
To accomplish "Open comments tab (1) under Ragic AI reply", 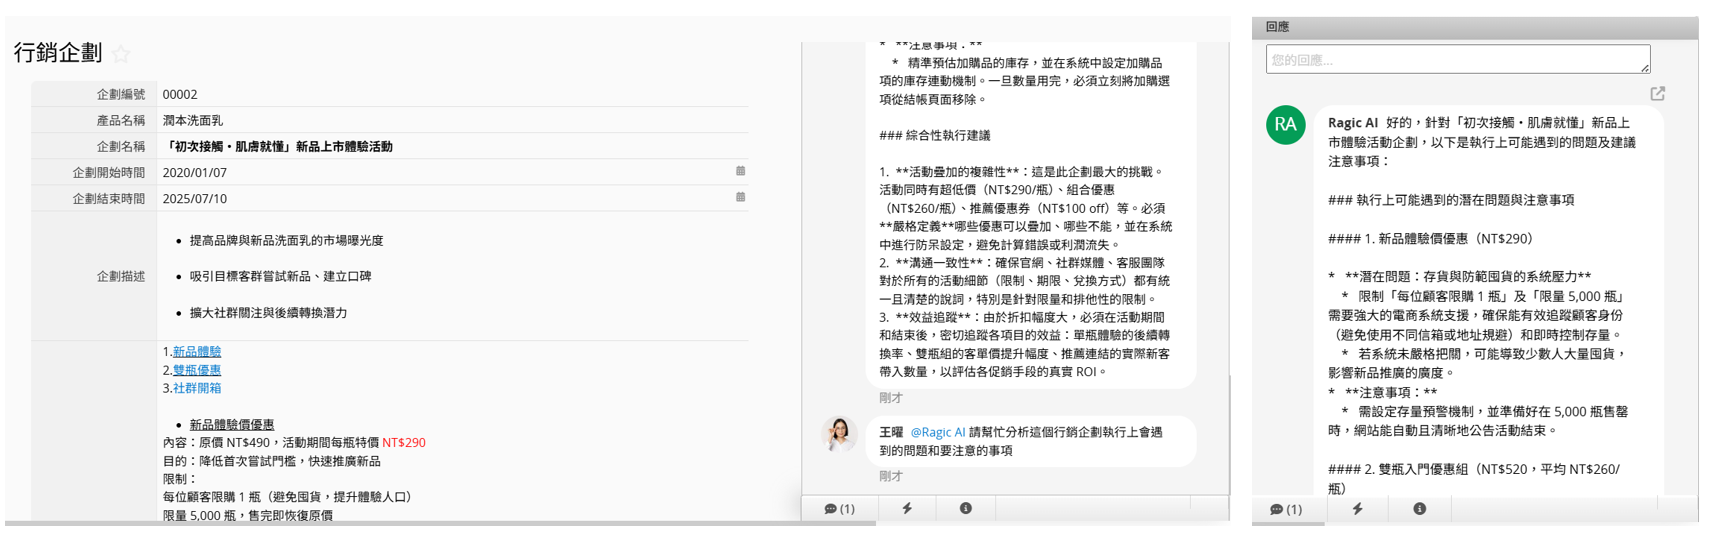I will [x=1286, y=509].
